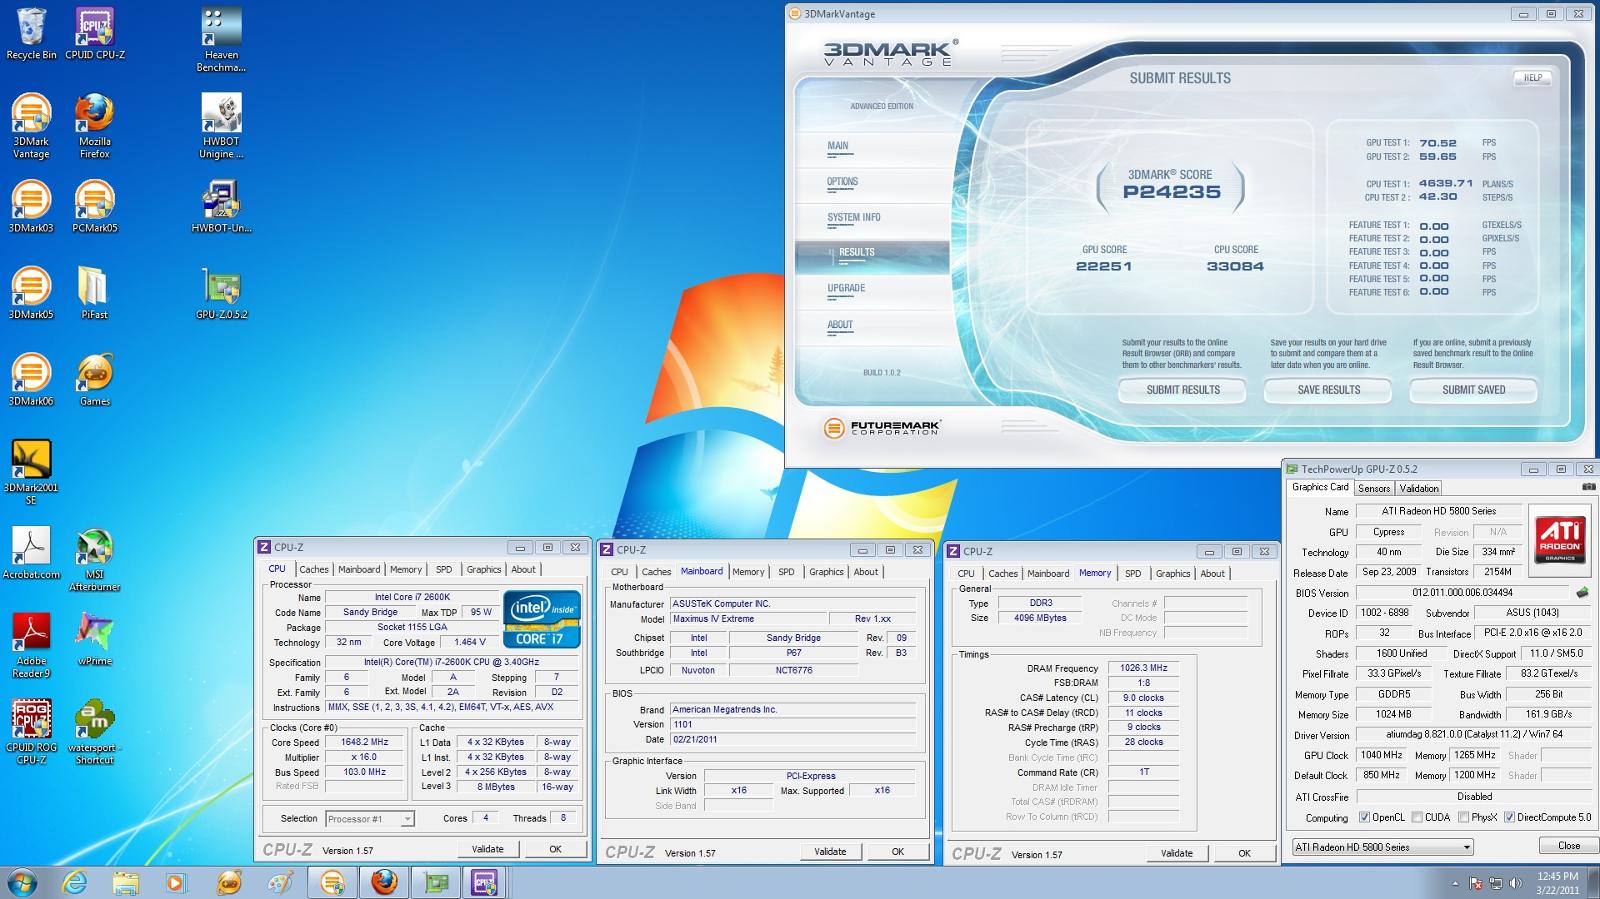Open the GPU-Z.0.5.2 desktop icon
The width and height of the screenshot is (1600, 899).
221,293
